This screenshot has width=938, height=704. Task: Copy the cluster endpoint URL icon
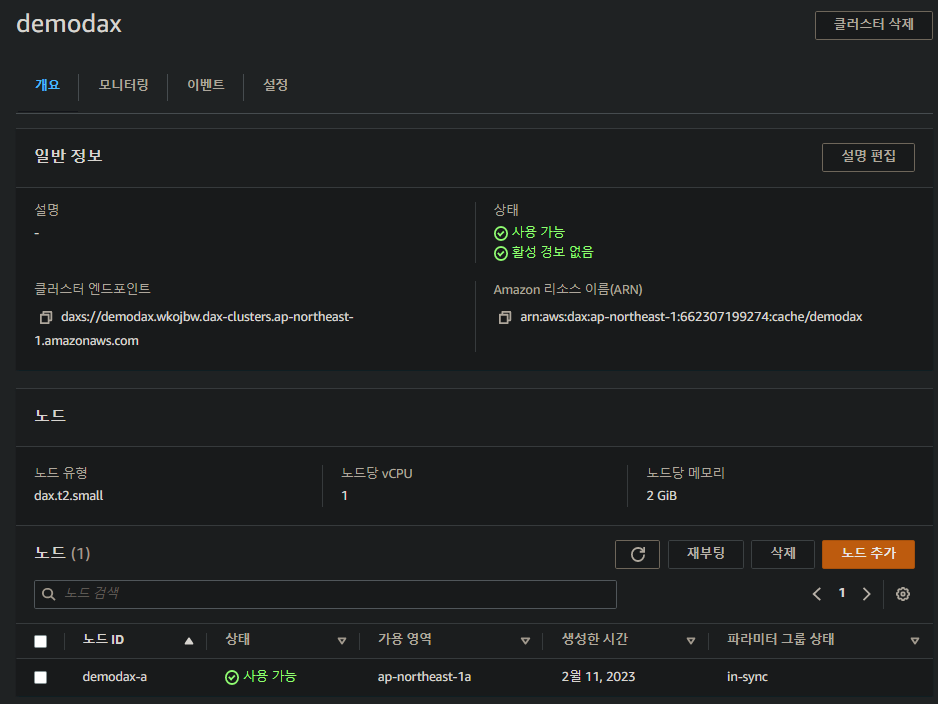(45, 317)
